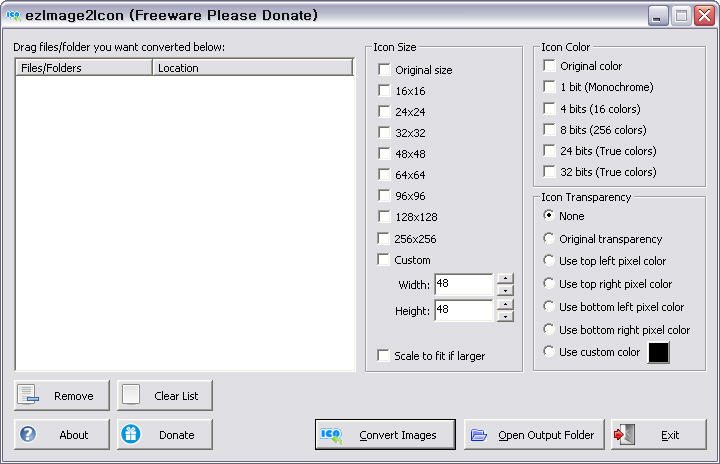720x464 pixels.
Task: Click the blue question mark About icon
Action: [28, 434]
